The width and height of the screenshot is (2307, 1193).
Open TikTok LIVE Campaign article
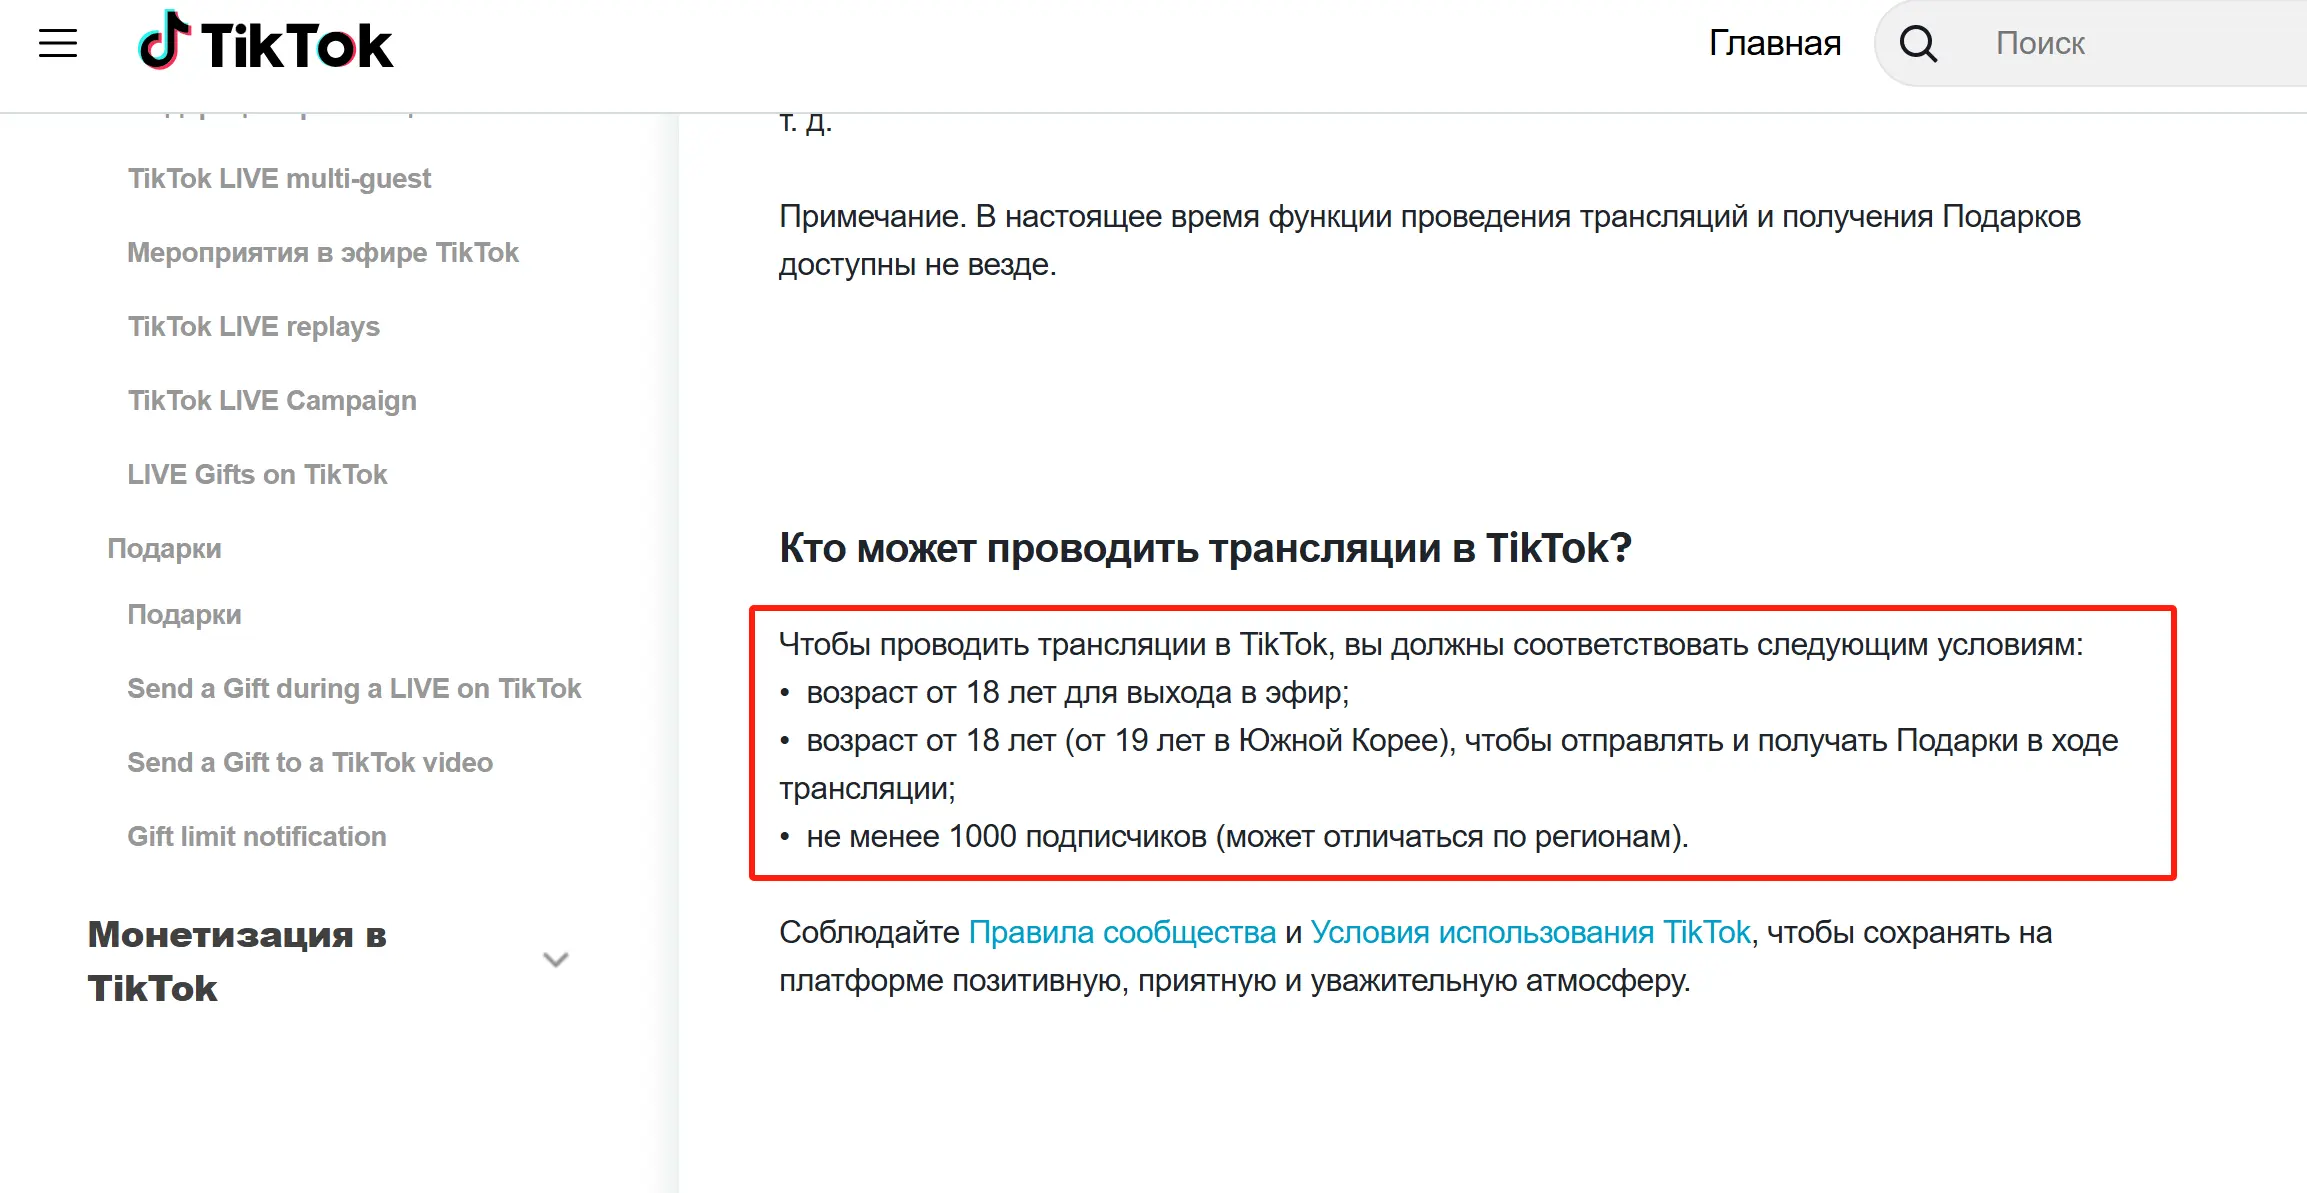click(x=272, y=401)
